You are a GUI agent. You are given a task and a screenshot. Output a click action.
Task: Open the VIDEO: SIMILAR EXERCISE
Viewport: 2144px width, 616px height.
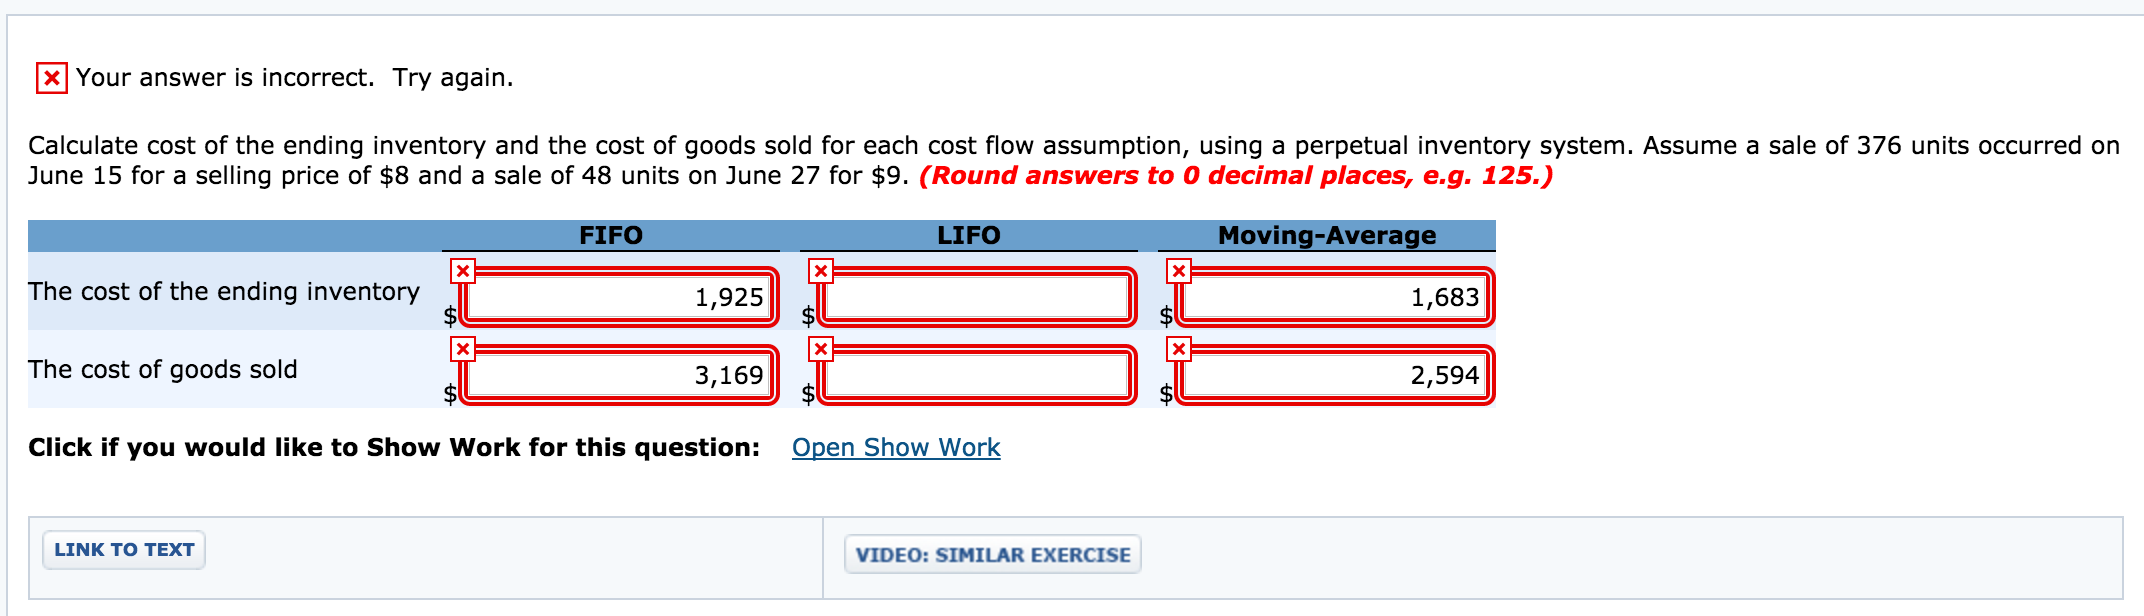click(991, 554)
